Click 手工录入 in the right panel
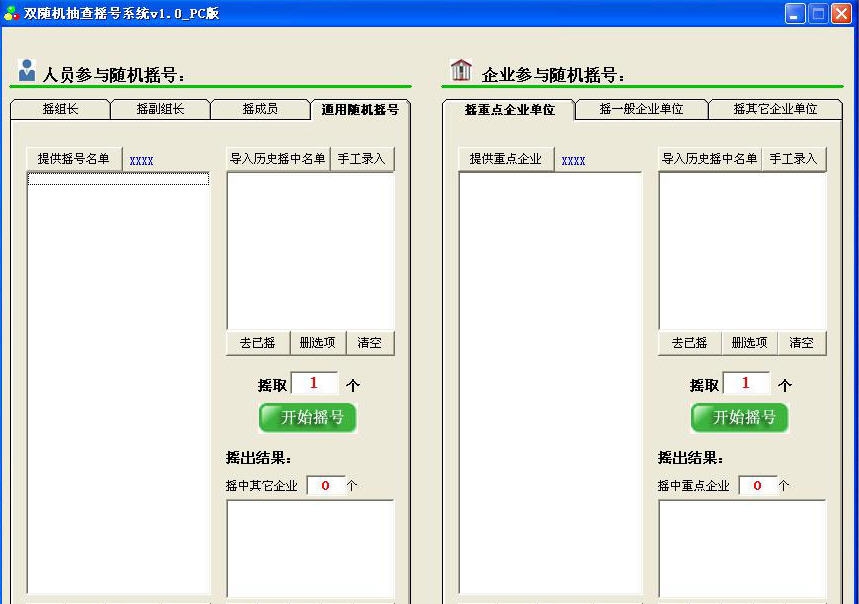The image size is (859, 604). 795,158
